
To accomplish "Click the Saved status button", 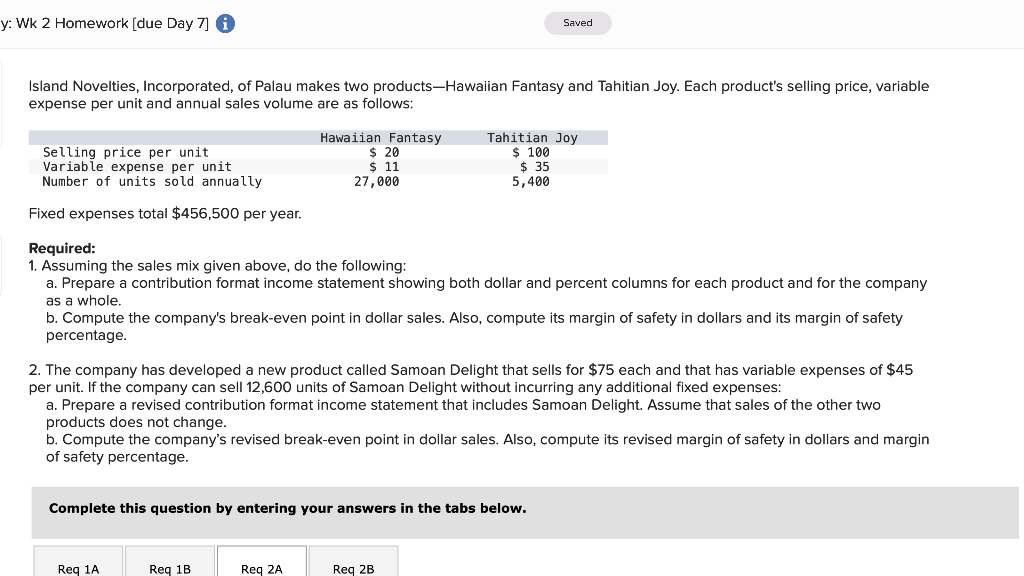I will (x=578, y=23).
